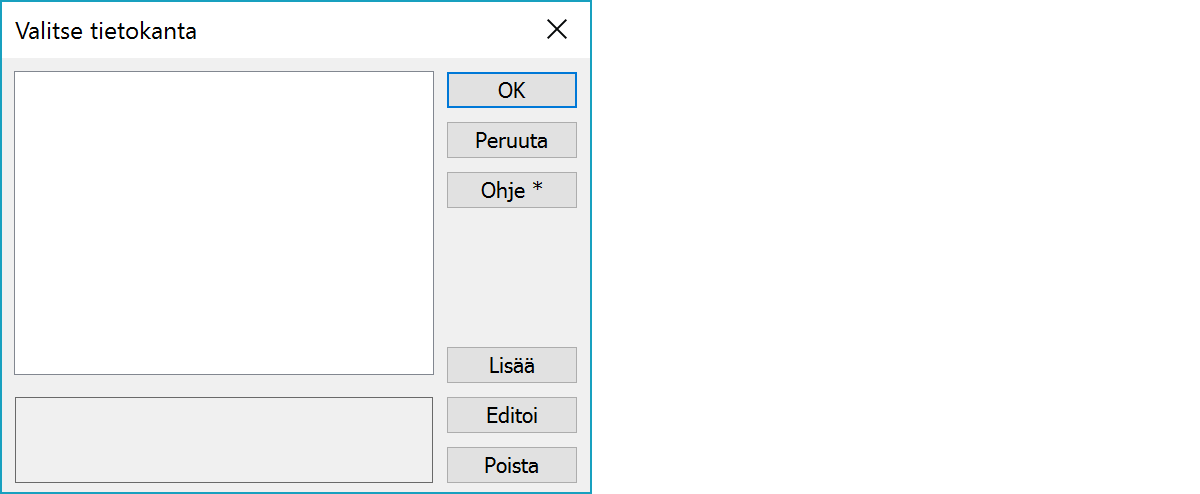
Task: Dismiss the dialog via the Peruuta button
Action: (511, 140)
